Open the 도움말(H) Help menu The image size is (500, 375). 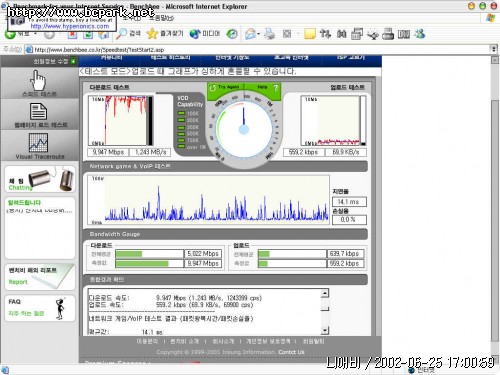pyautogui.click(x=161, y=18)
